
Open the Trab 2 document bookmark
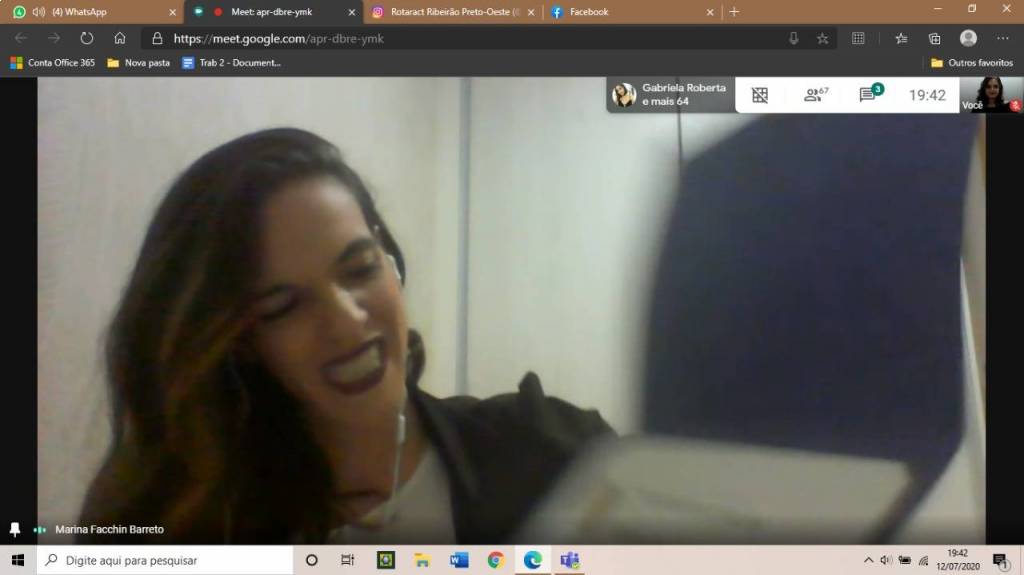pos(231,62)
